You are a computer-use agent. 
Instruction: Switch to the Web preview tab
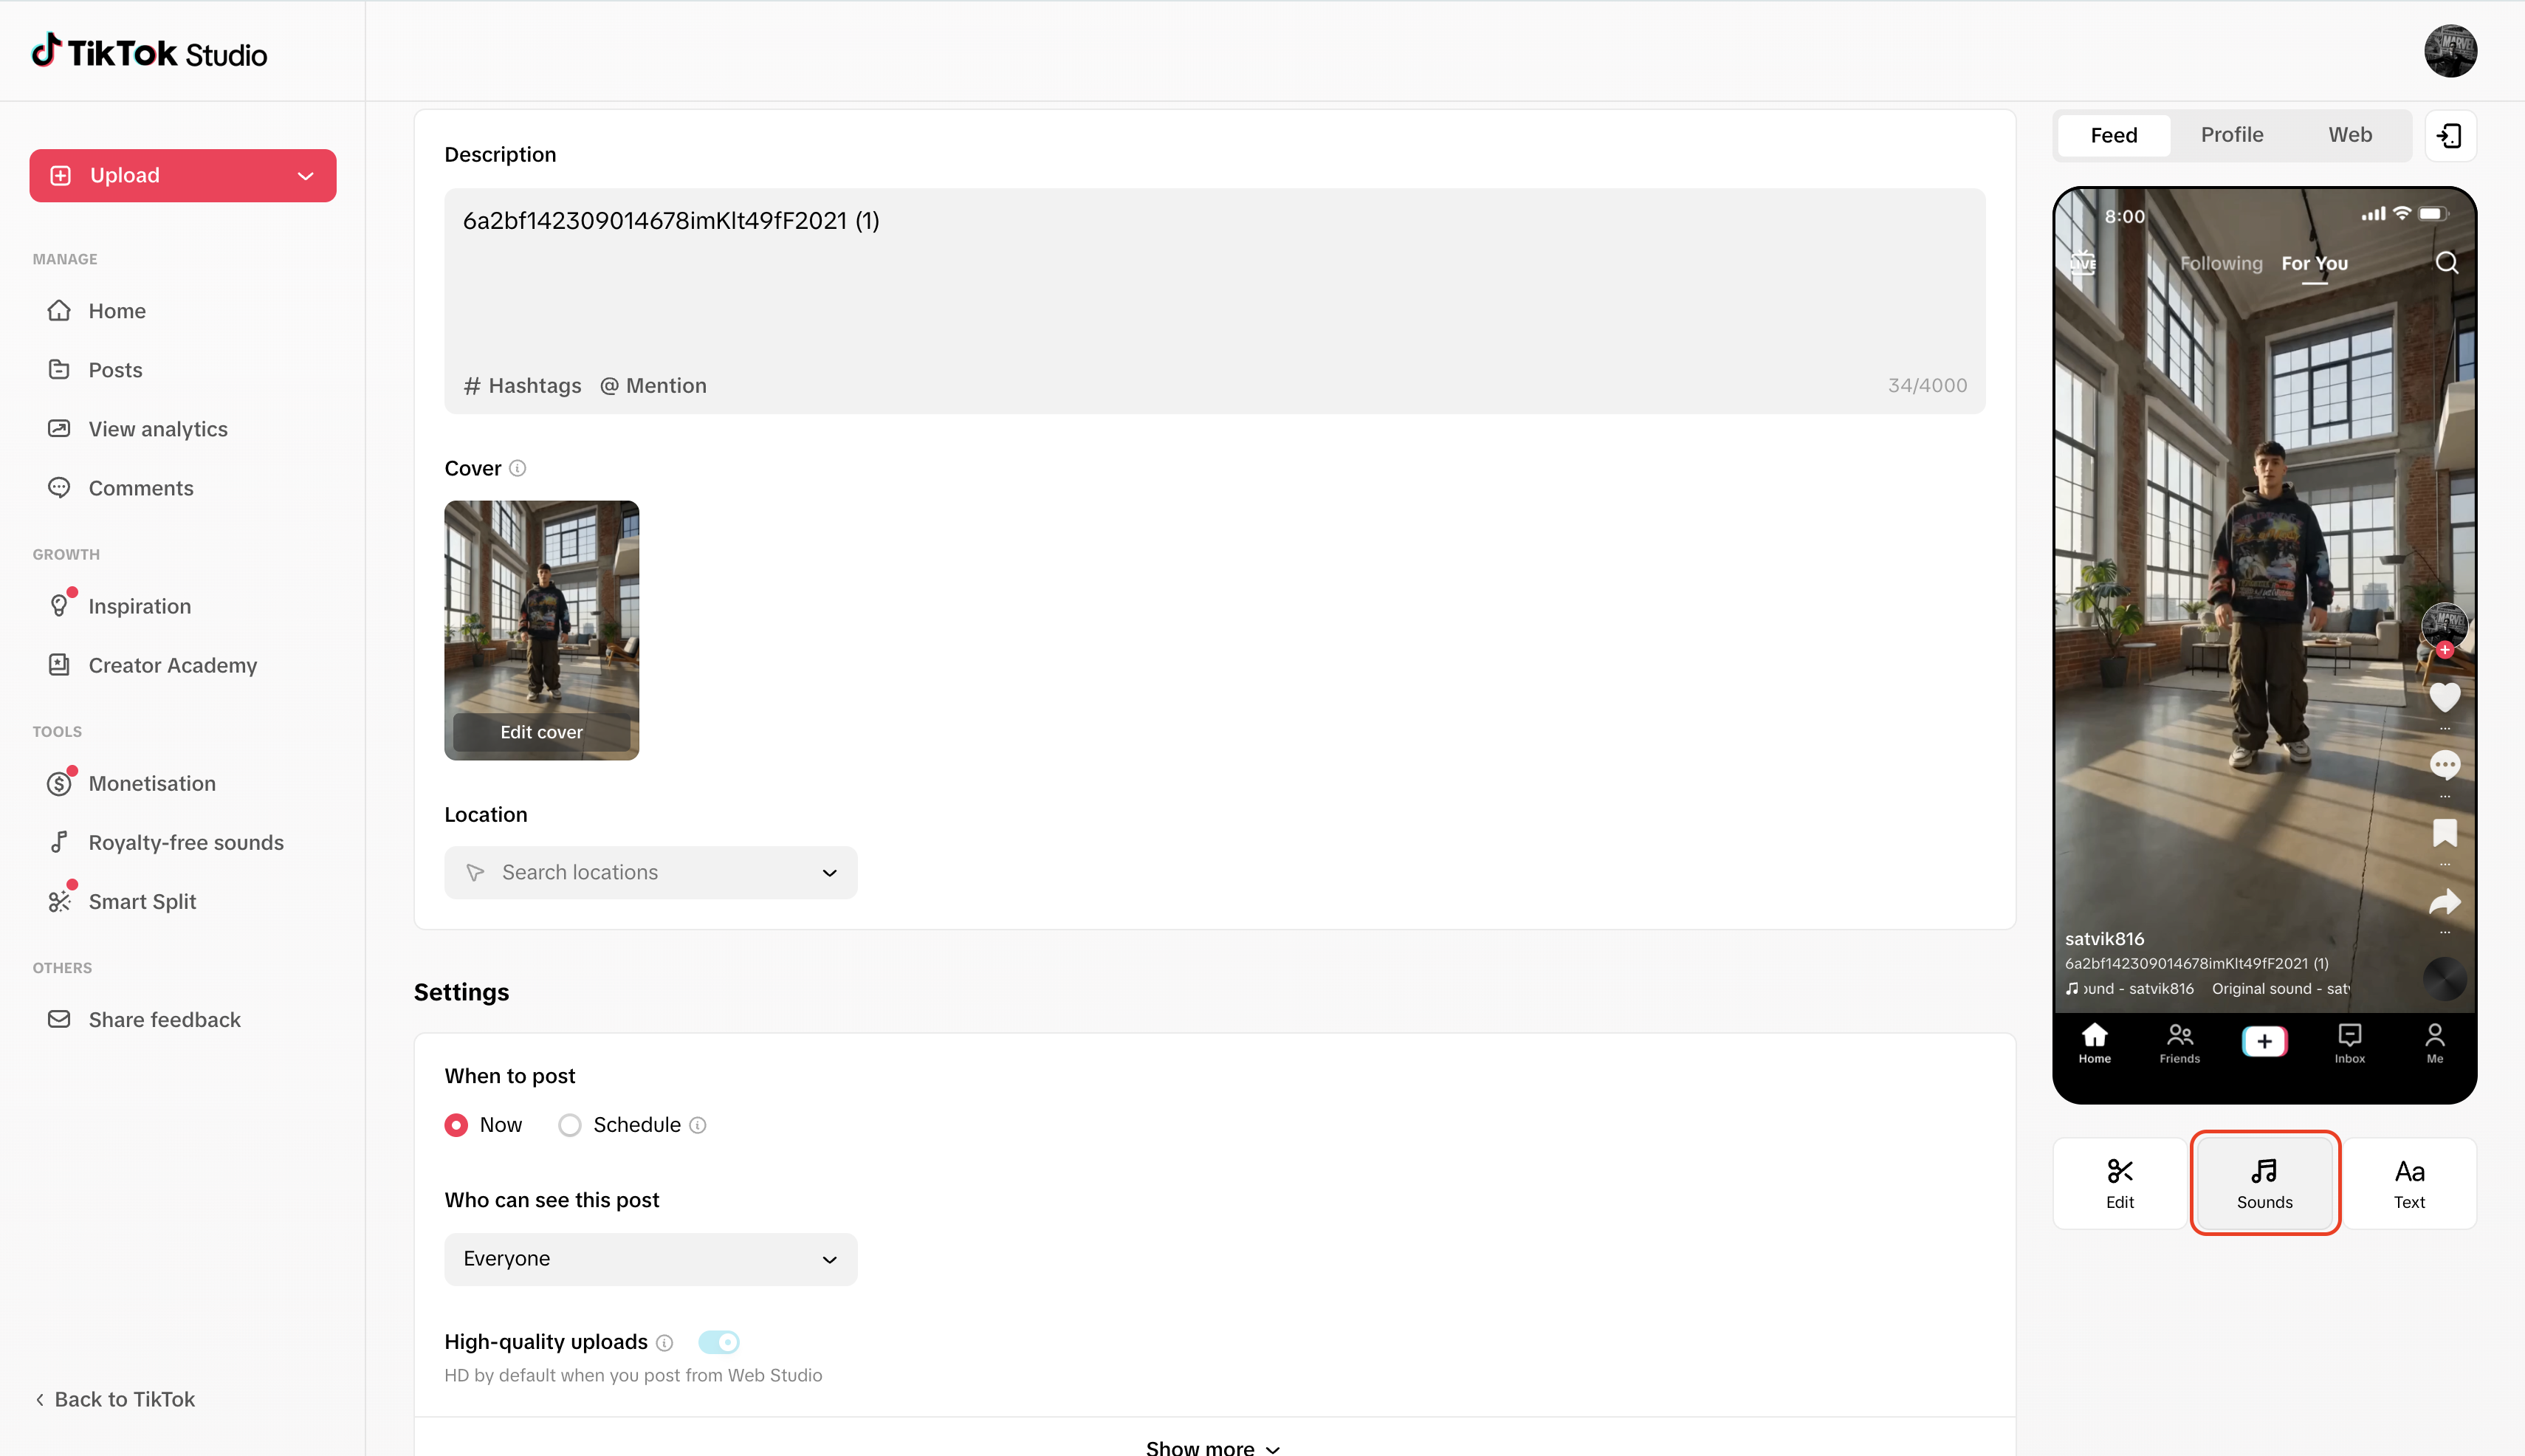pos(2349,135)
